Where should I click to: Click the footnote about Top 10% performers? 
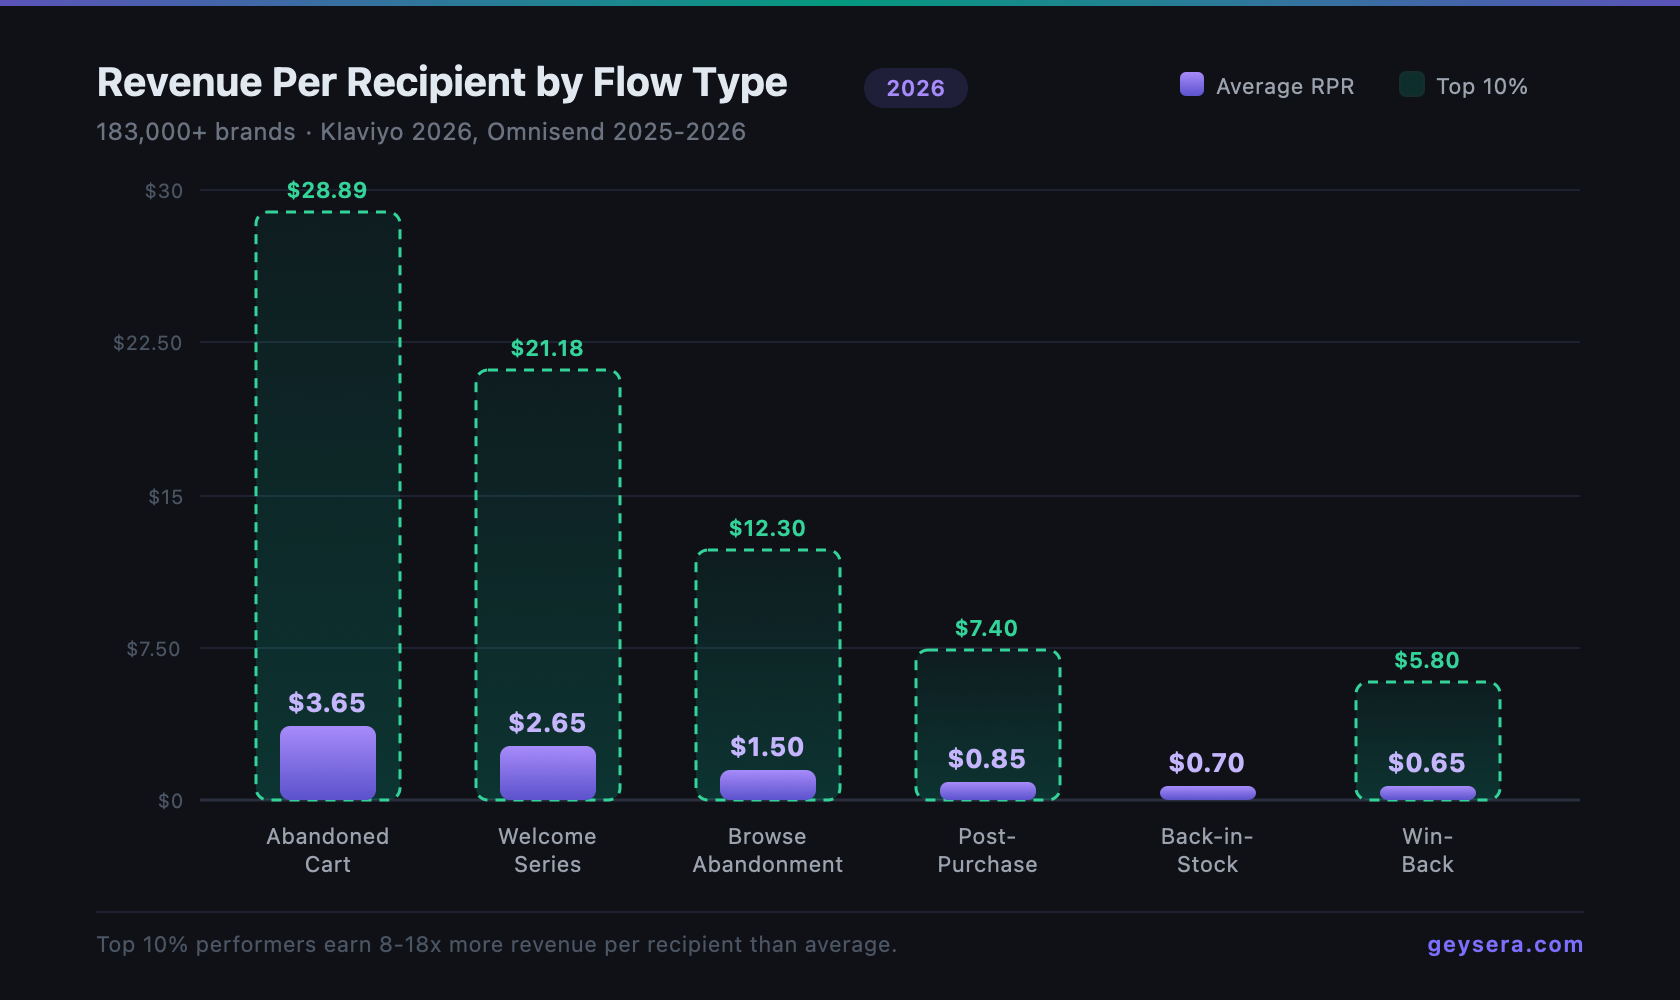[497, 944]
